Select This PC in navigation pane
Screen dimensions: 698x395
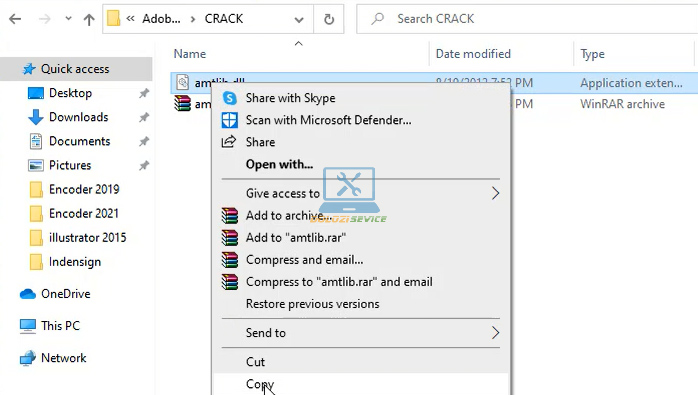[x=60, y=326]
